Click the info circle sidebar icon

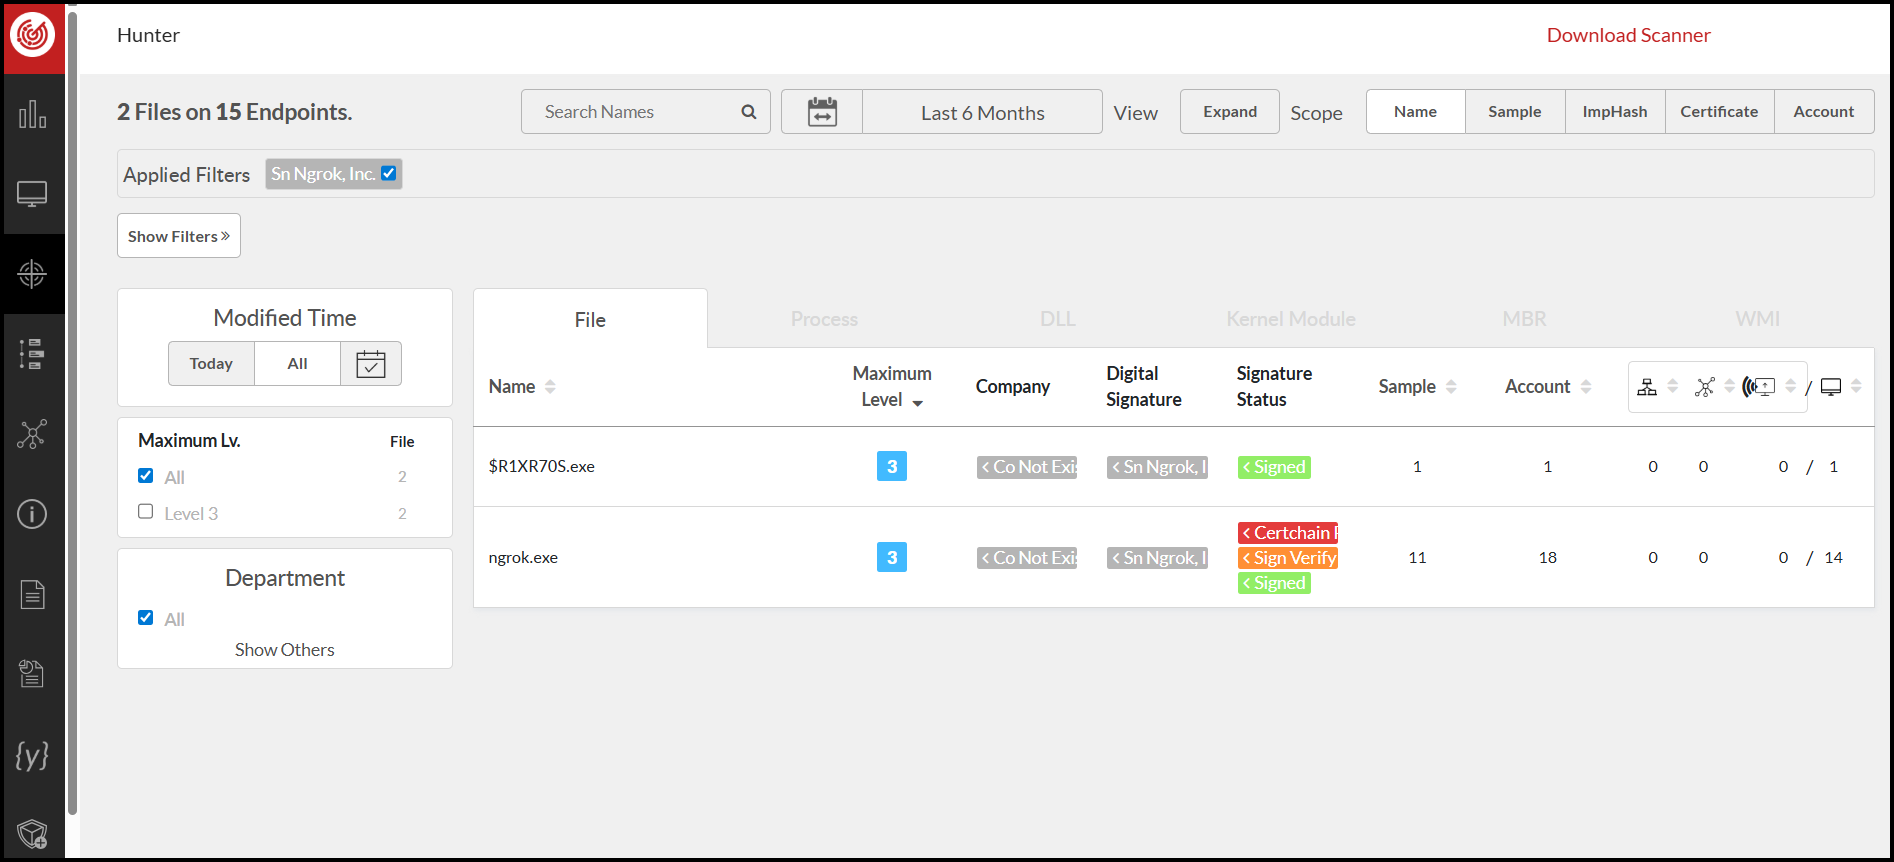pyautogui.click(x=32, y=514)
